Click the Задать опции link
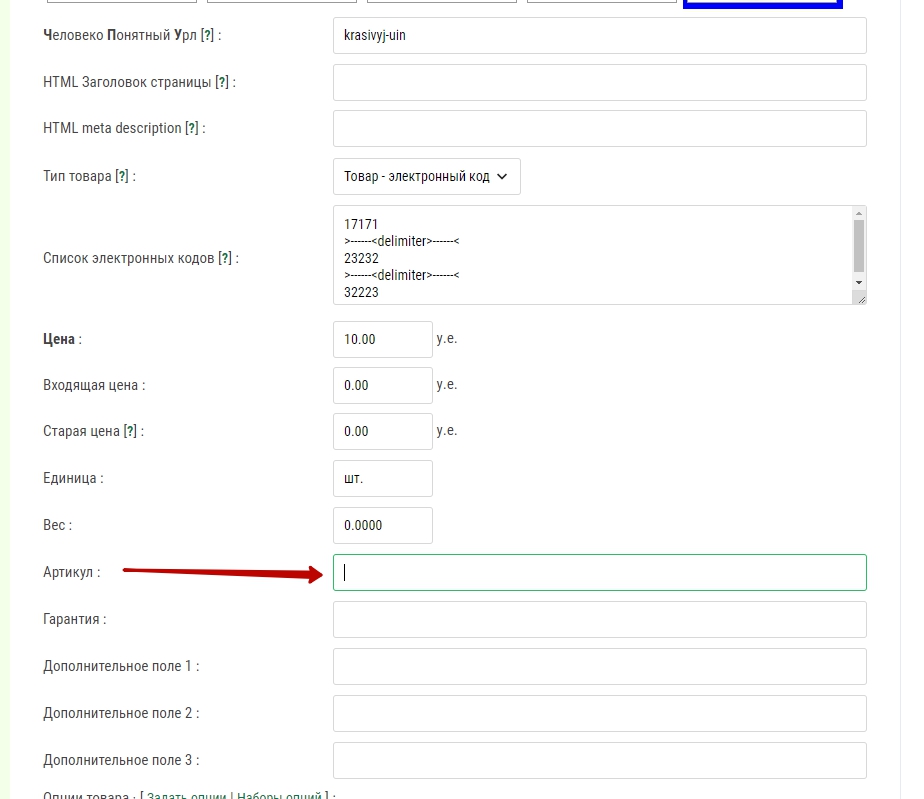The height and width of the screenshot is (799, 924). click(187, 796)
